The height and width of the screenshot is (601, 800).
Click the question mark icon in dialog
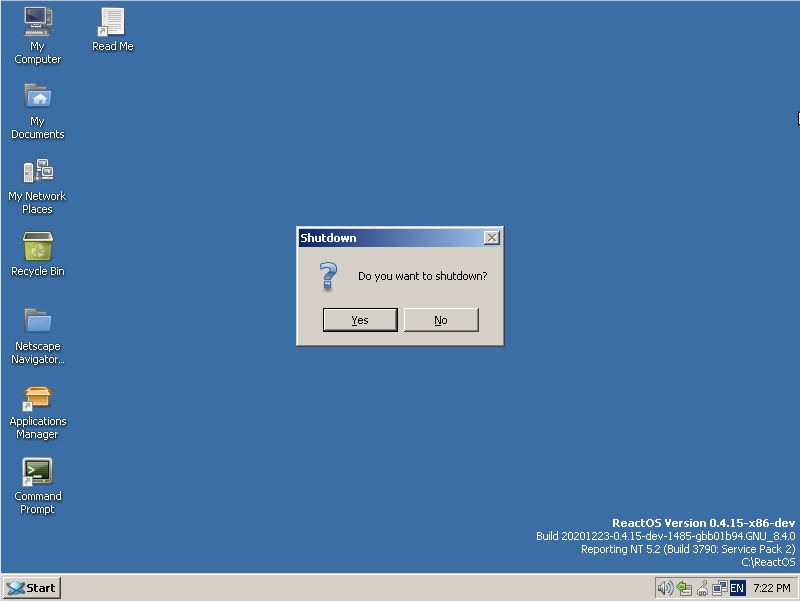[329, 276]
